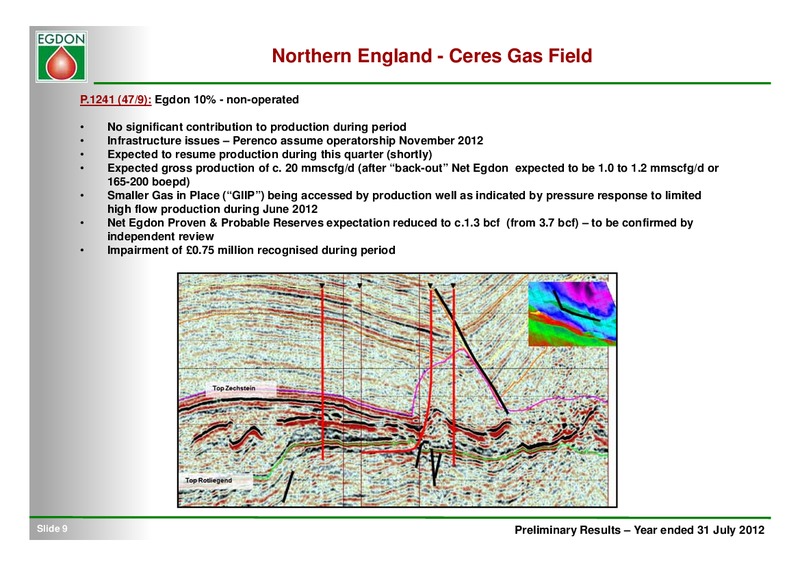Viewport: 800px width, 566px height.
Task: Click the Egdon logo
Action: pyautogui.click(x=61, y=56)
